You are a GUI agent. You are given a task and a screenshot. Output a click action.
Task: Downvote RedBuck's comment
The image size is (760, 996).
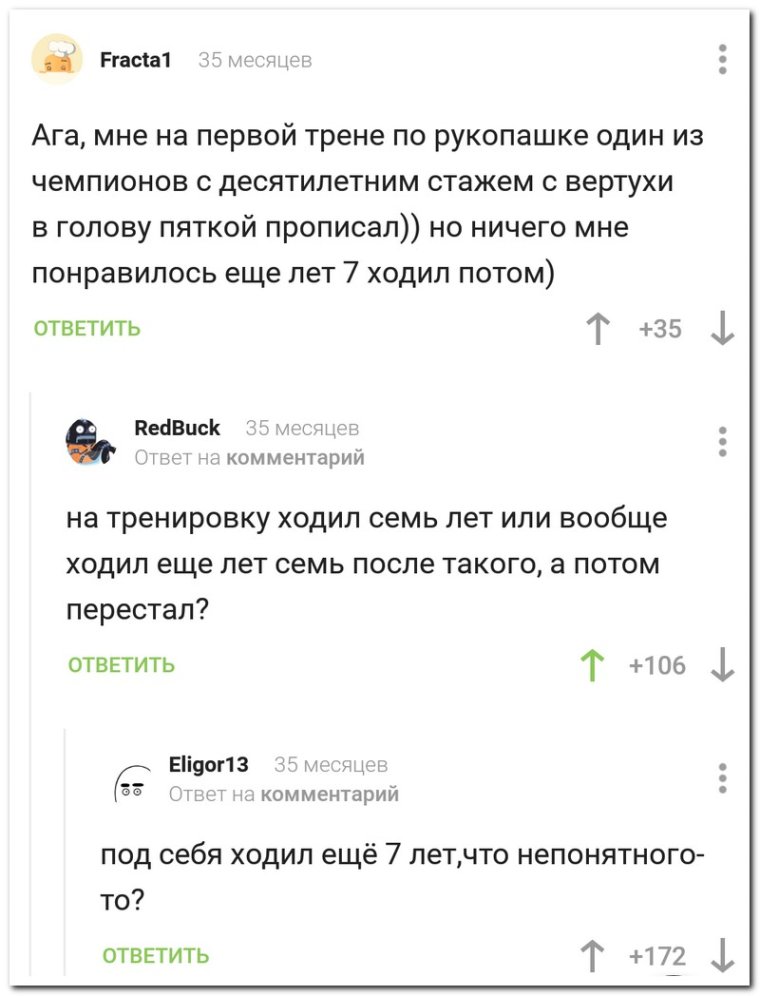720,663
